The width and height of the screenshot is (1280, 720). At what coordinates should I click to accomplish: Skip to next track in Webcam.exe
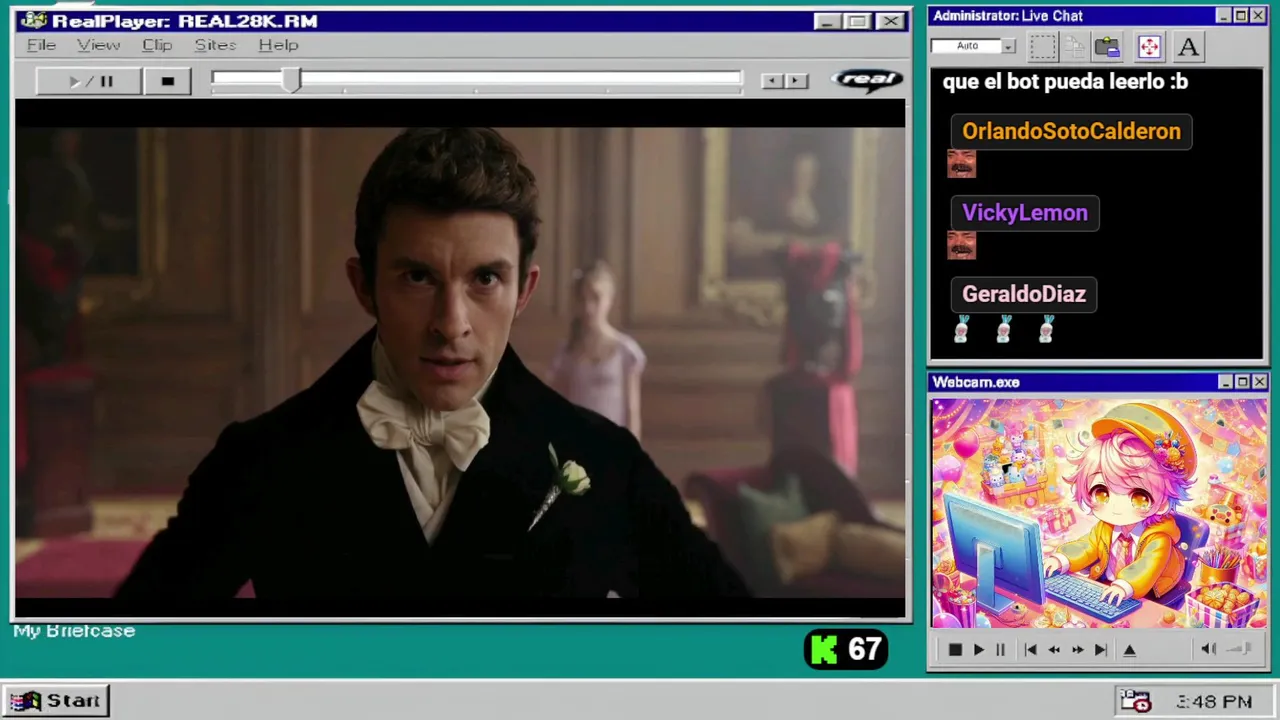coord(1100,650)
